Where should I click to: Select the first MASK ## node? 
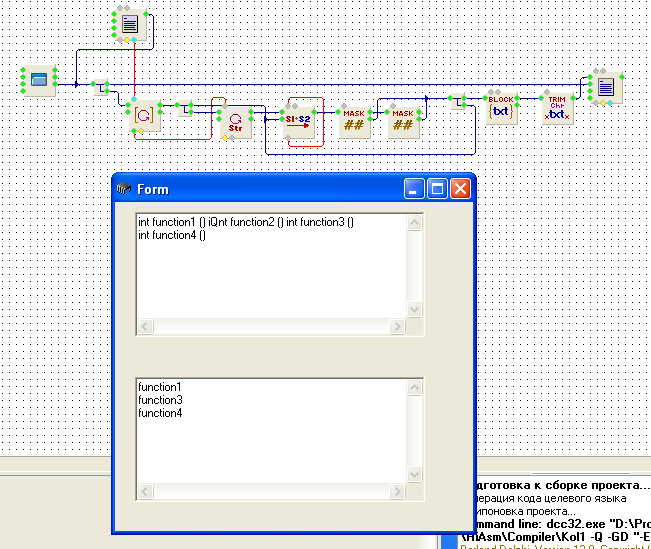tap(354, 121)
